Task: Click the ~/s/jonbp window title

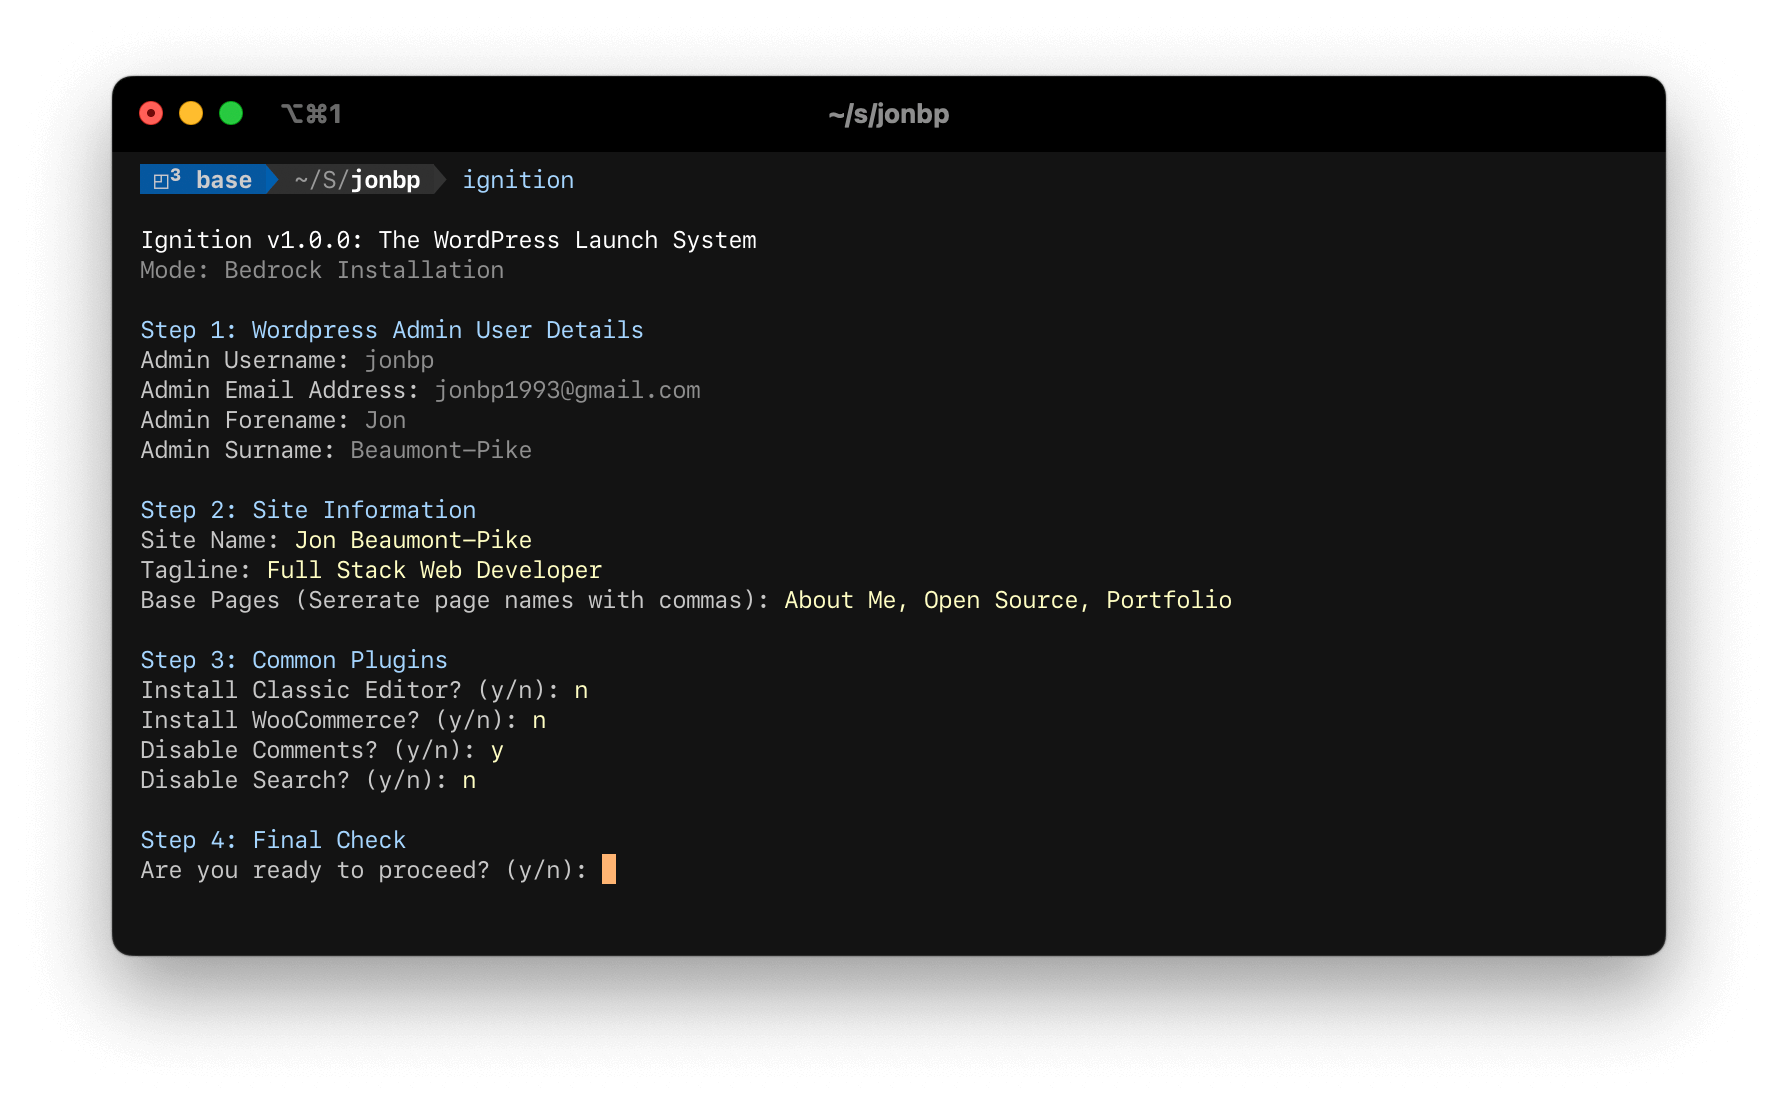Action: click(888, 114)
